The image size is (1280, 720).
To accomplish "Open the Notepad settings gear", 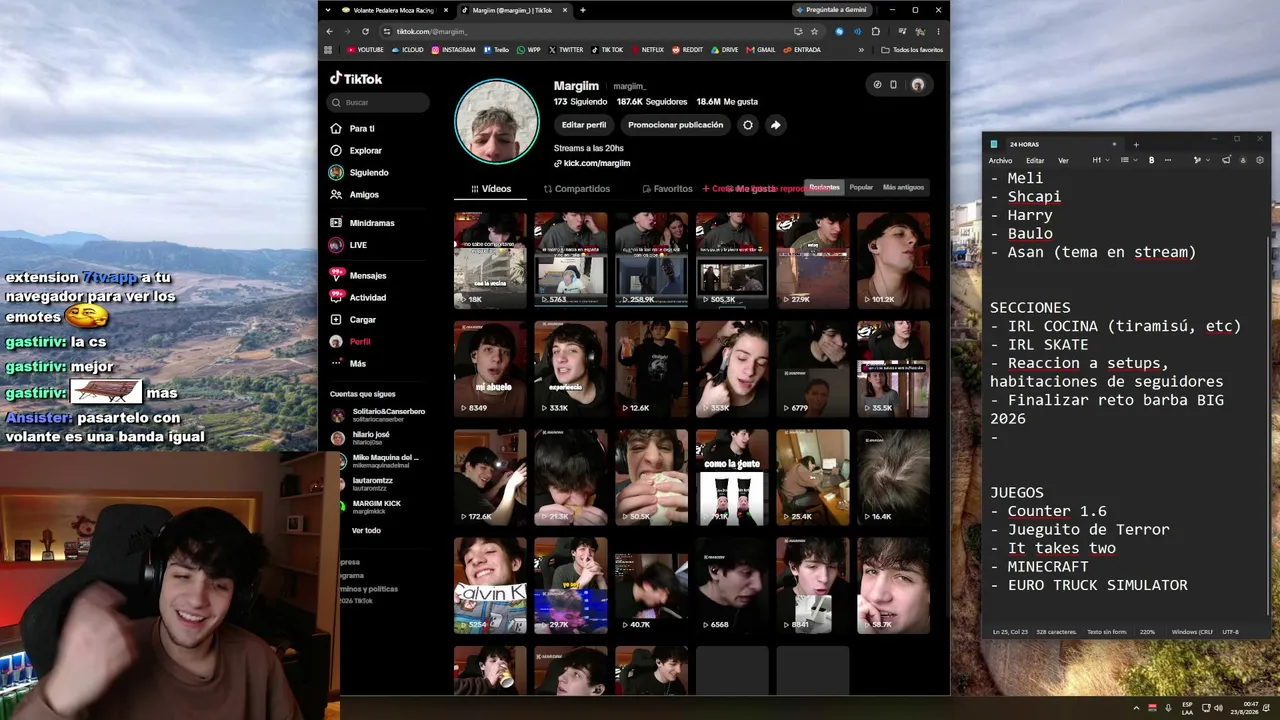I will [x=1260, y=160].
